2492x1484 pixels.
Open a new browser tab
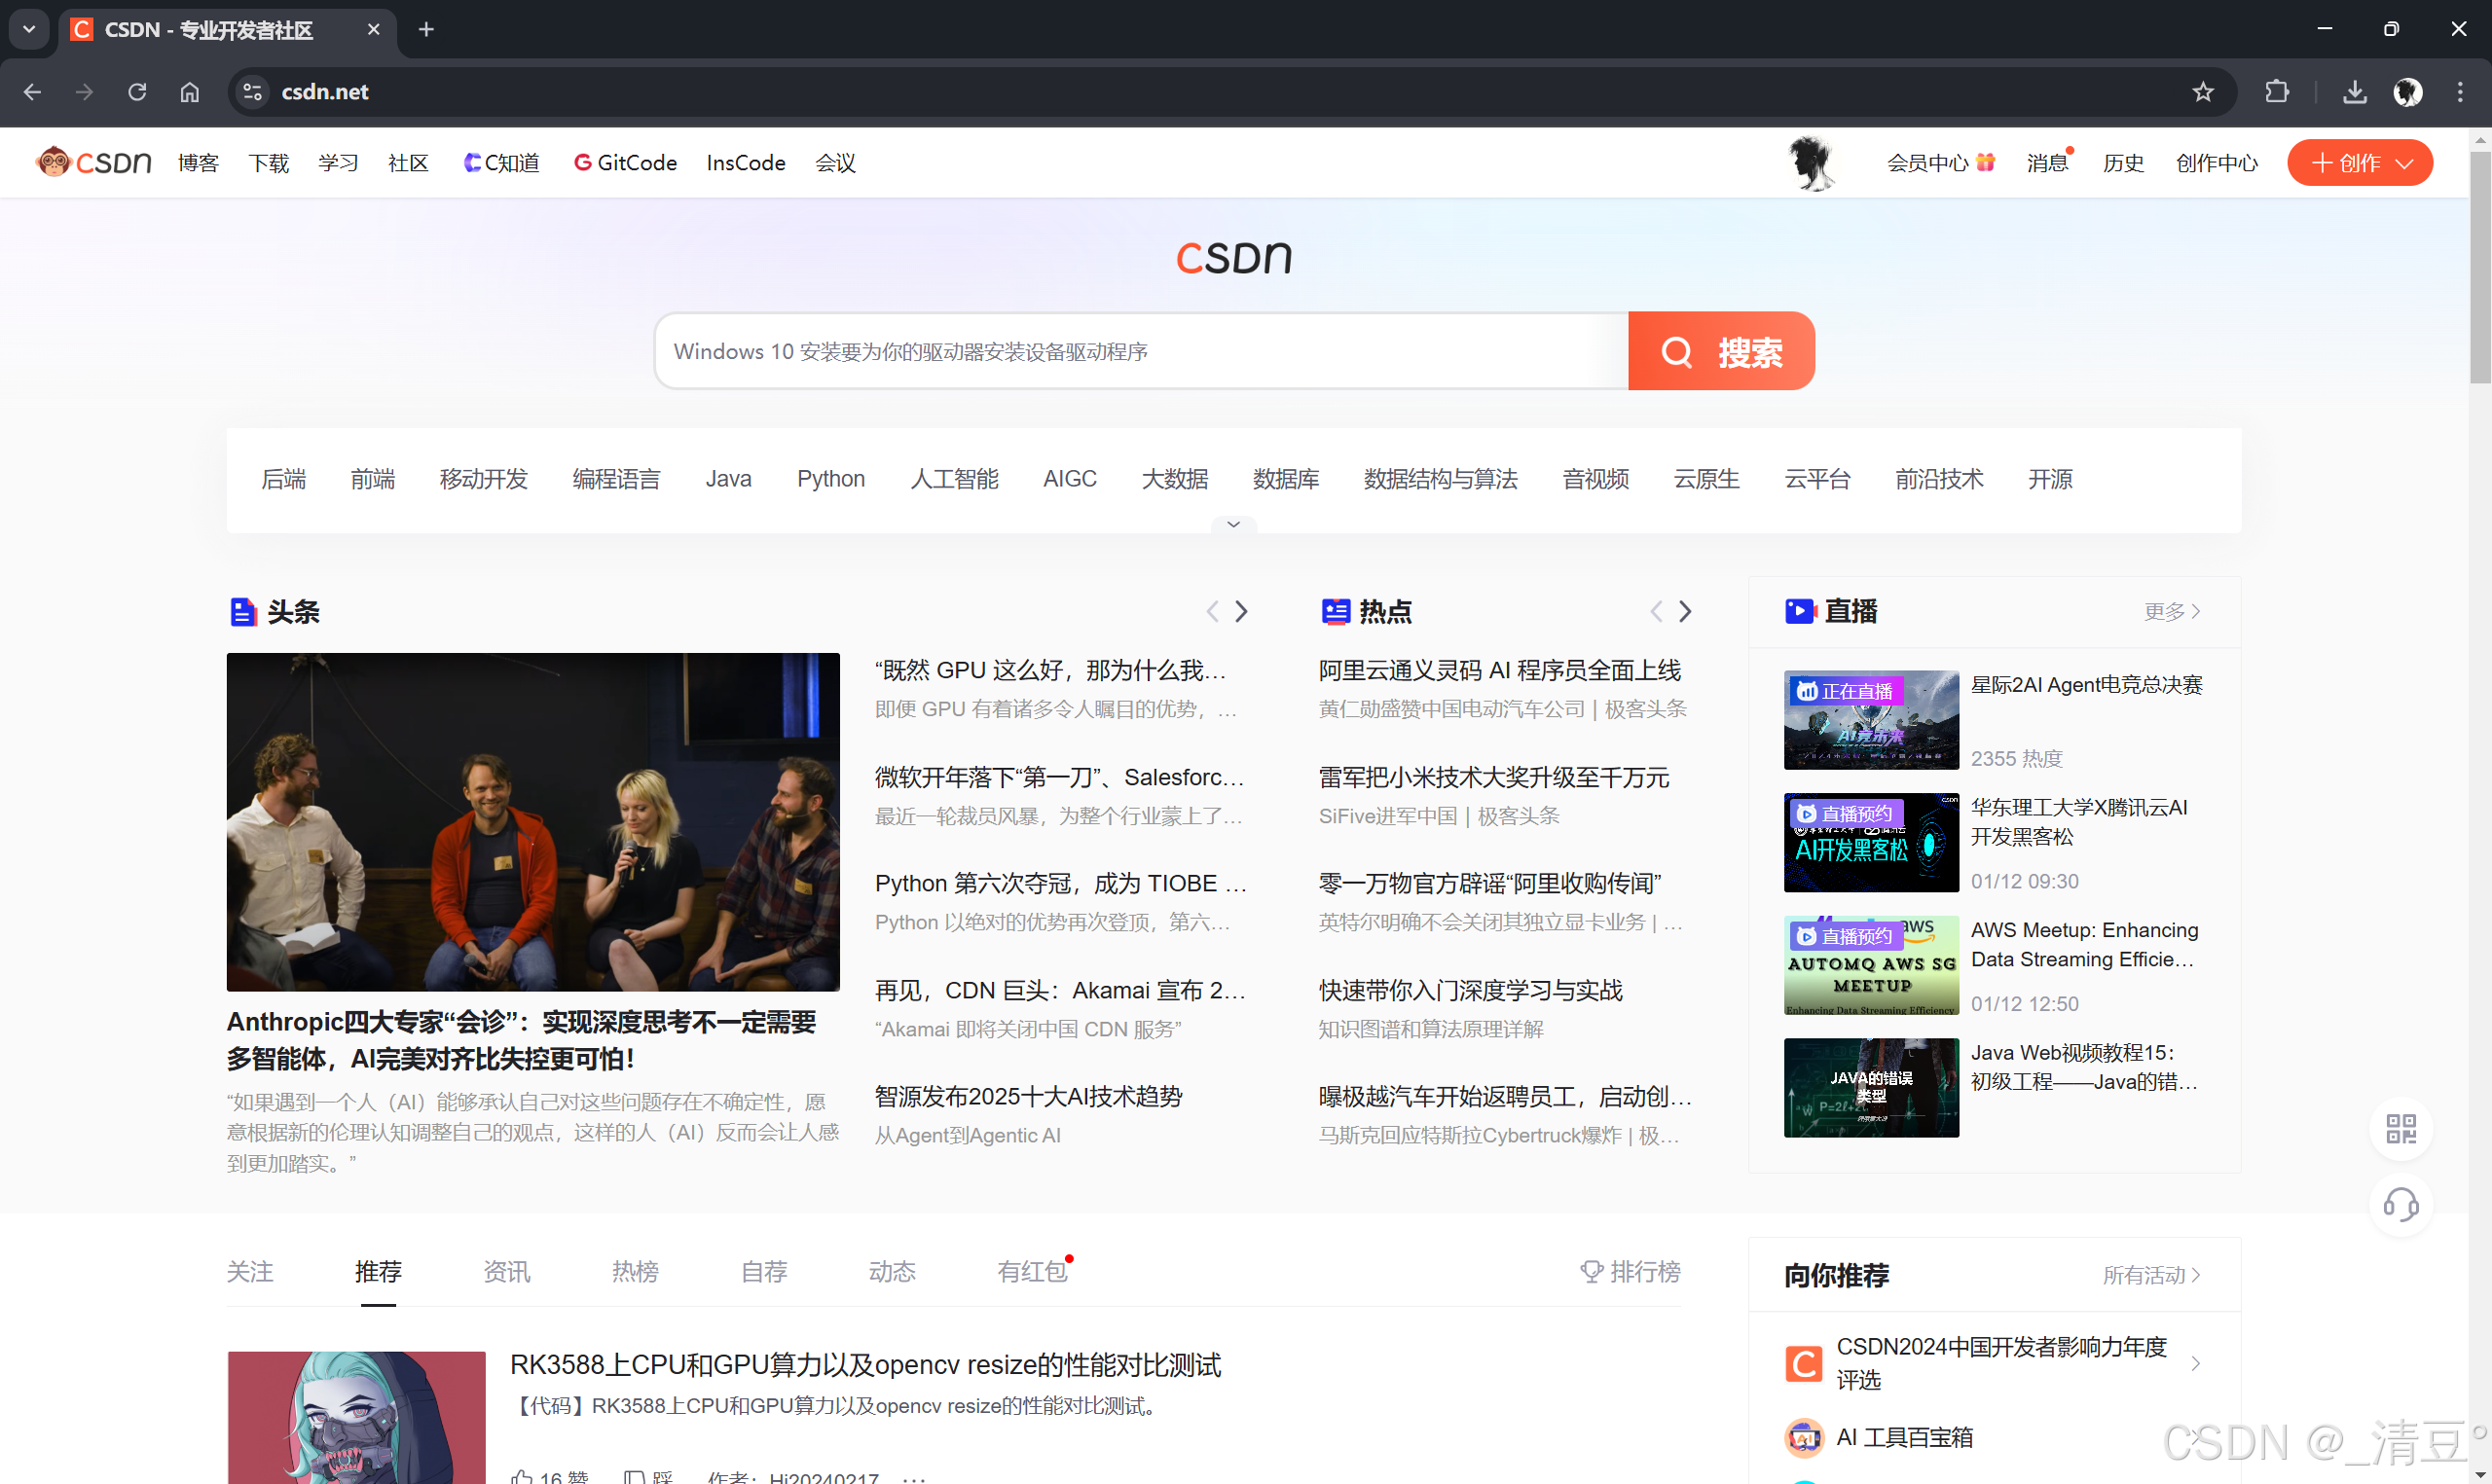click(426, 30)
